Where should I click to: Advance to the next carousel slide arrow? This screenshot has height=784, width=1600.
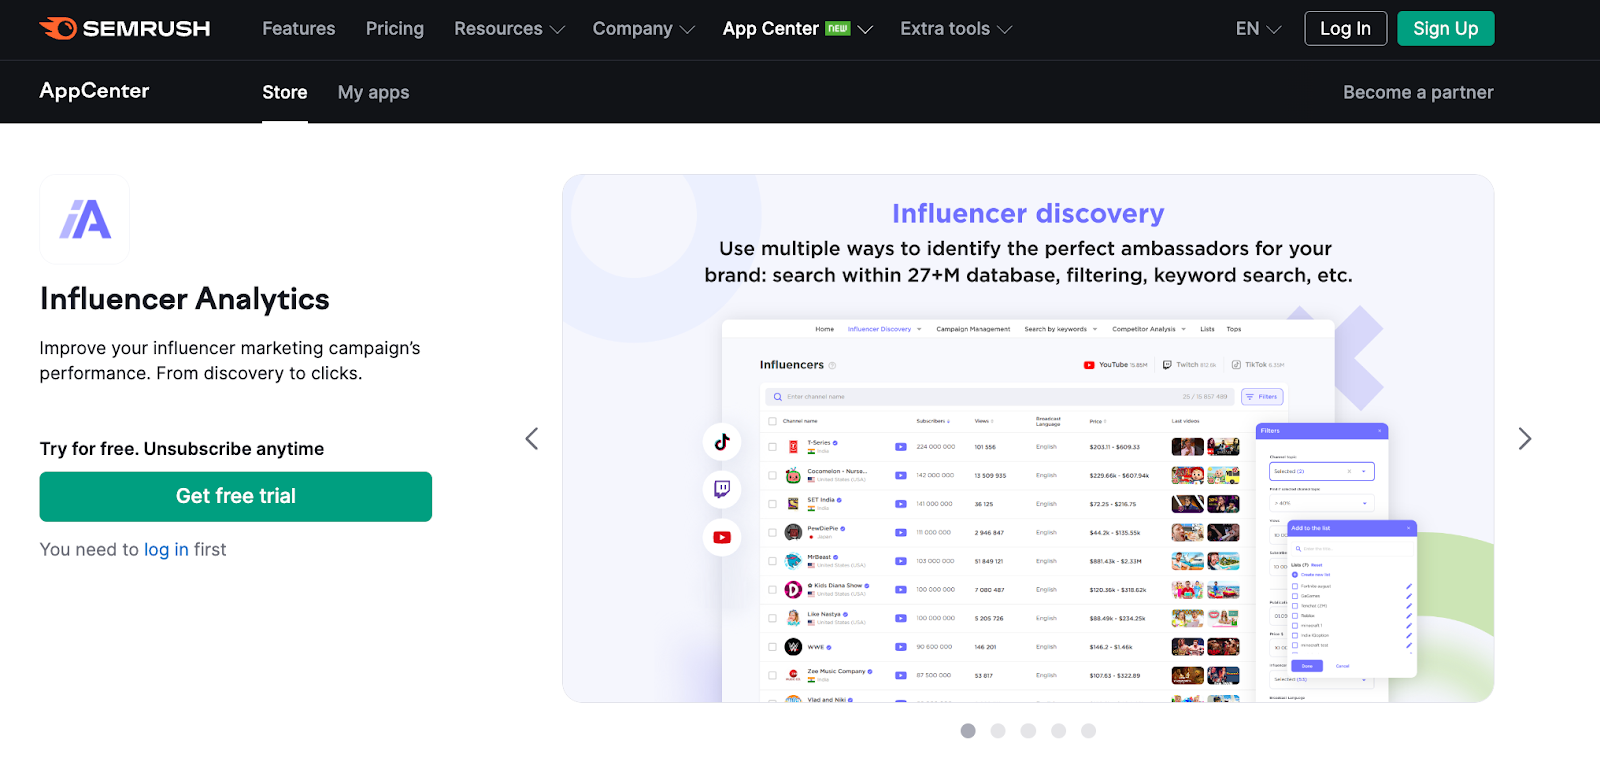coord(1524,439)
